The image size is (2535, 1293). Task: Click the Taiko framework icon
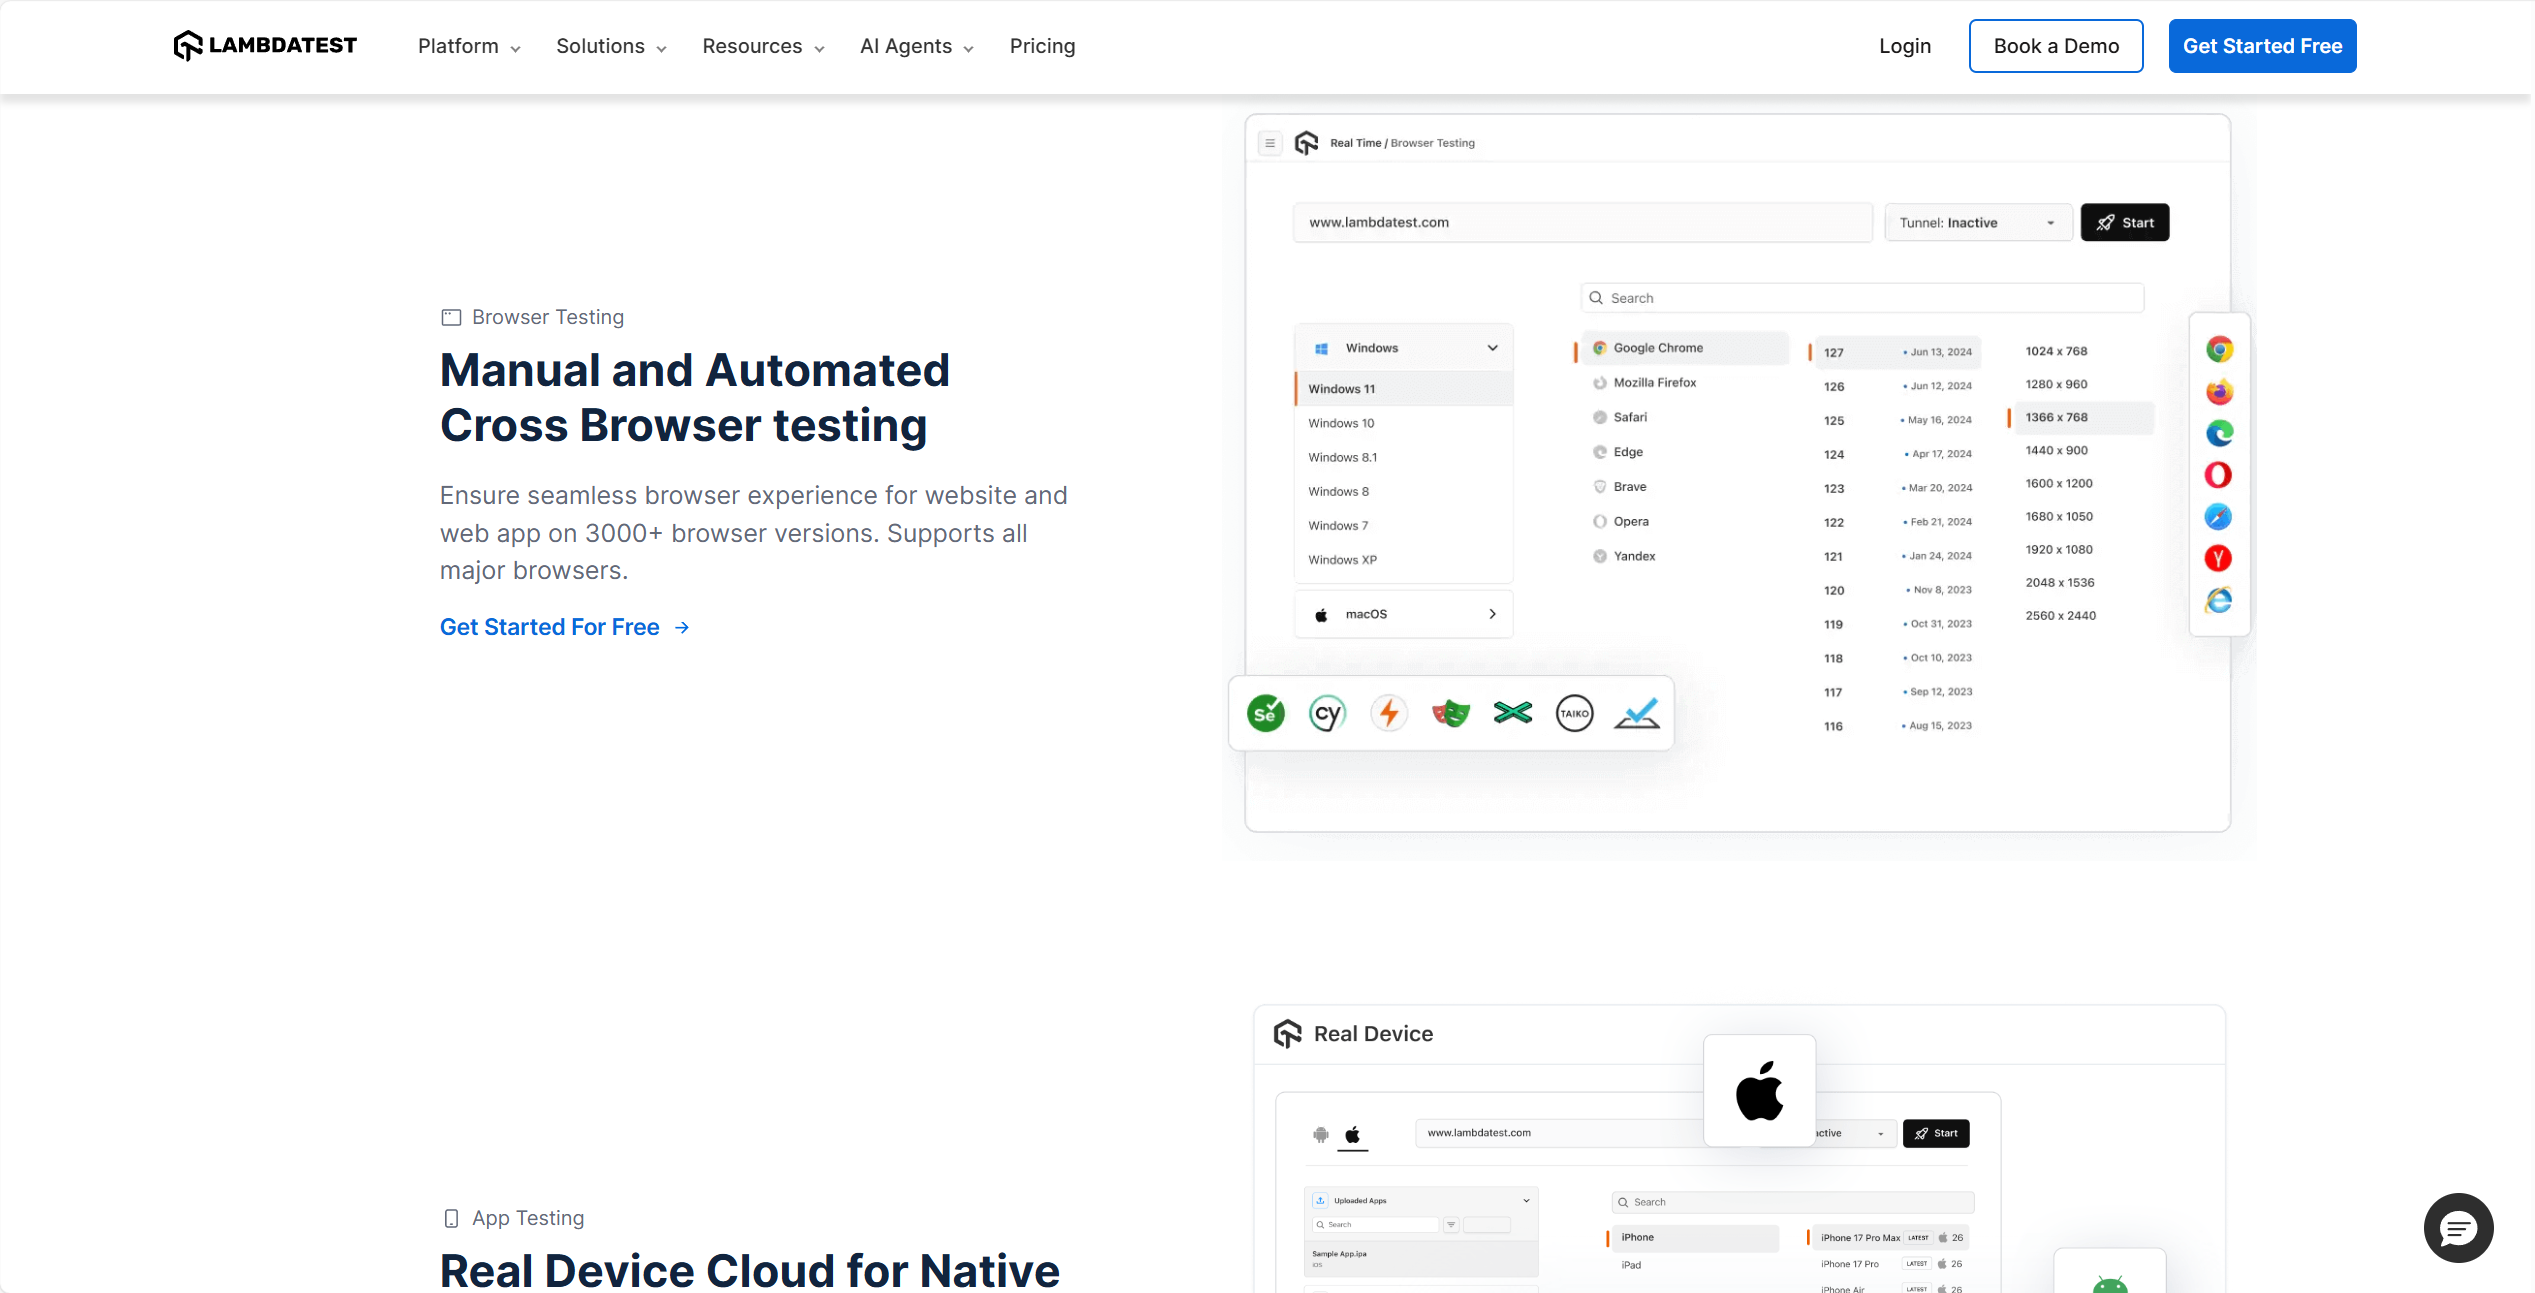[1575, 713]
